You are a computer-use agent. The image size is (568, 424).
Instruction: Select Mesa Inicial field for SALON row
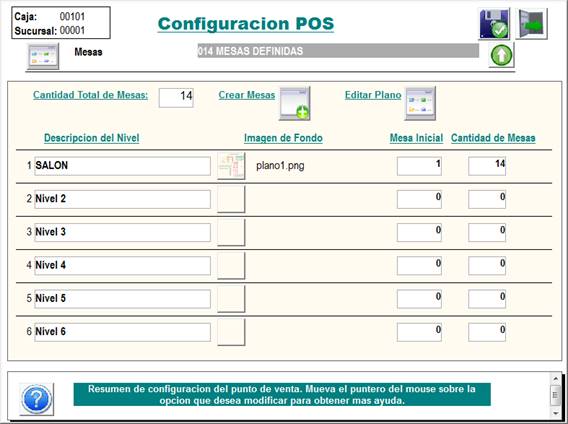coord(419,166)
